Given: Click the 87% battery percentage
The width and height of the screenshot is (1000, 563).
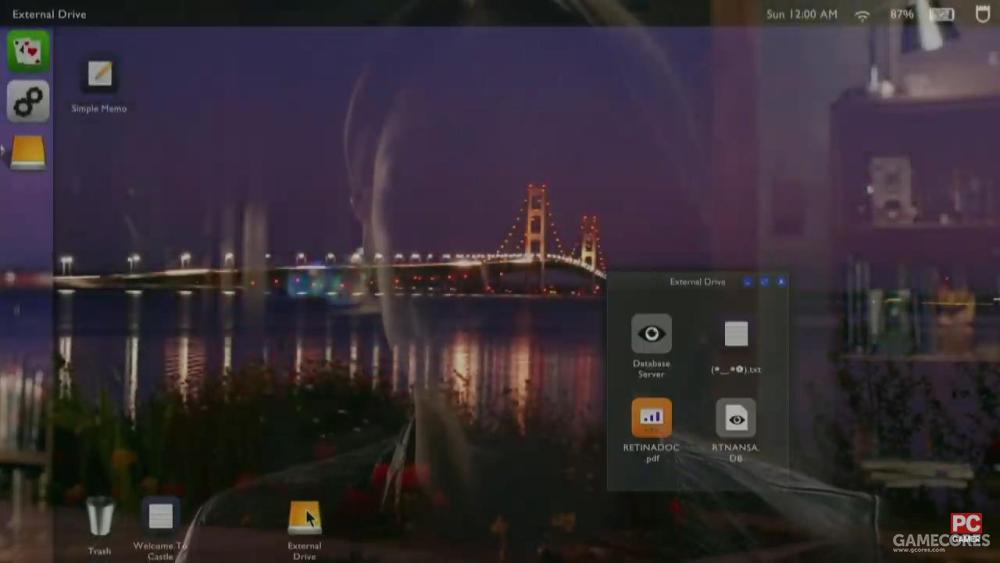Looking at the screenshot, I should coord(902,14).
